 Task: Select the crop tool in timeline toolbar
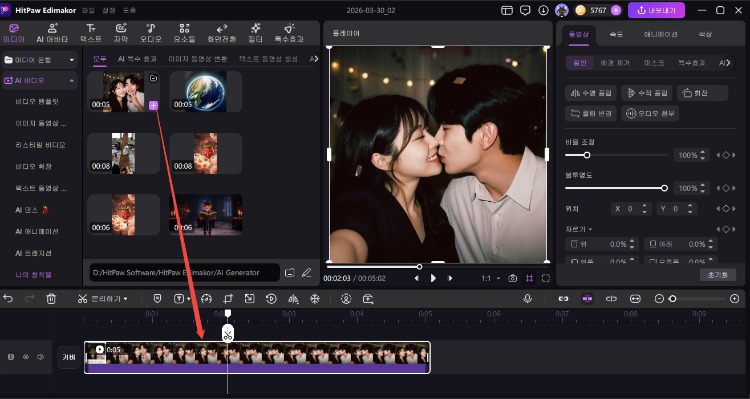pyautogui.click(x=228, y=299)
